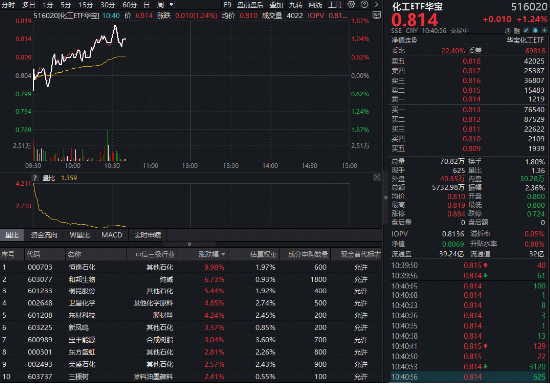
Task: Click the pencil note icon beside quote
Action: [526, 31]
